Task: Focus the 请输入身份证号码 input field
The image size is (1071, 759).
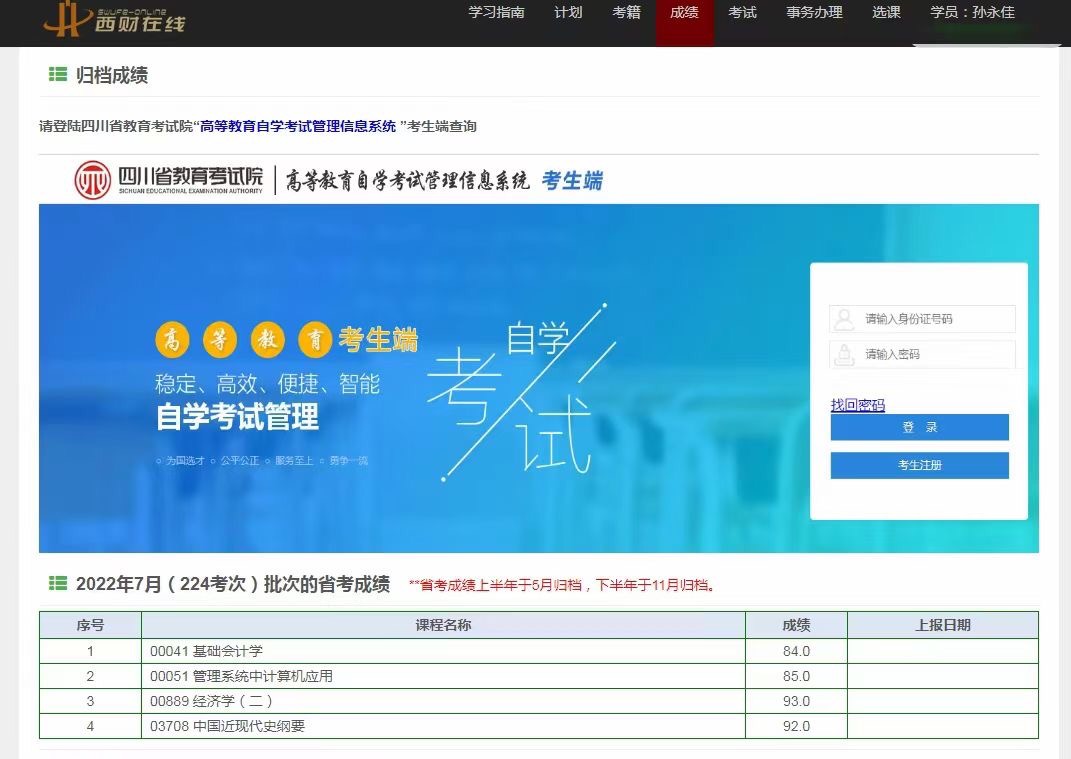Action: tap(922, 319)
